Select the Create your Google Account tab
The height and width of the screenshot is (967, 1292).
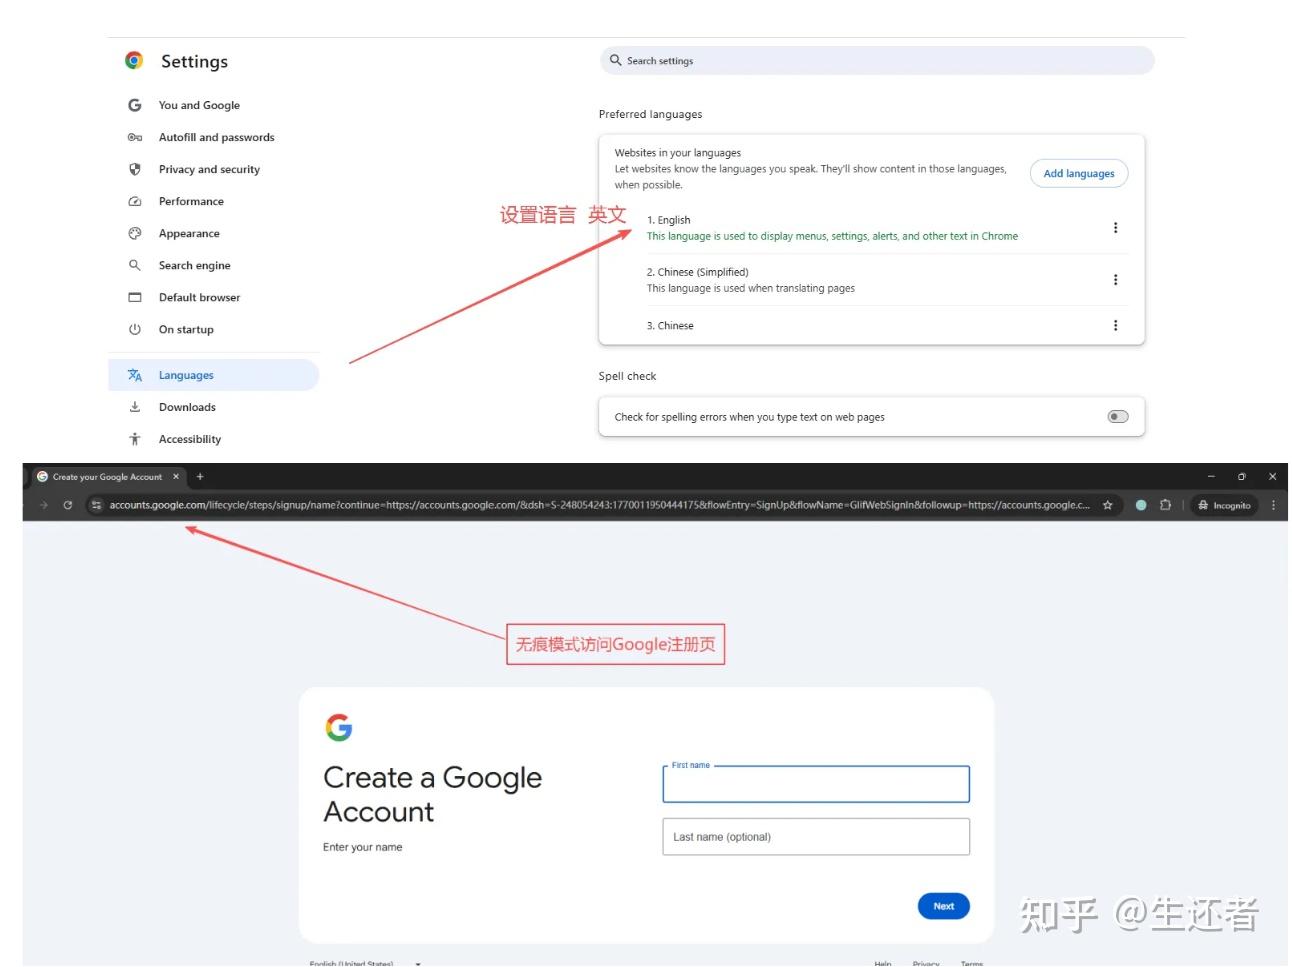107,477
